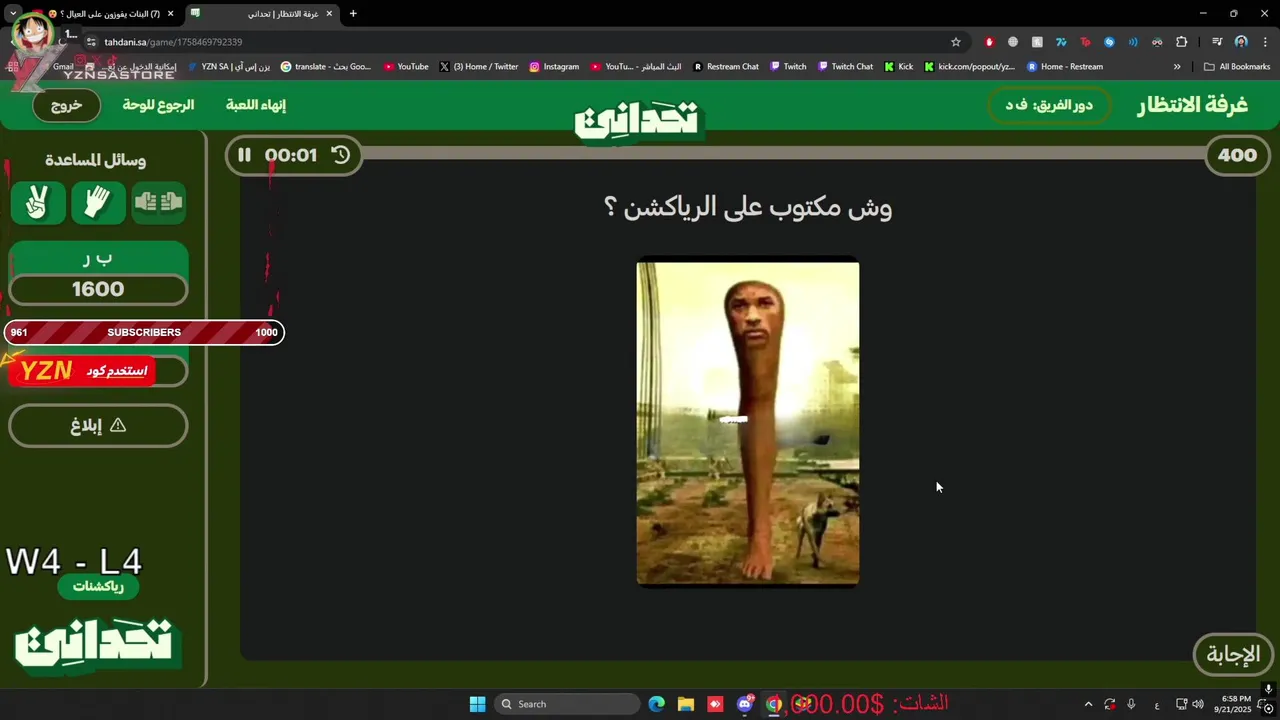Expand the hidden bookmarks chevron

coord(1177,67)
